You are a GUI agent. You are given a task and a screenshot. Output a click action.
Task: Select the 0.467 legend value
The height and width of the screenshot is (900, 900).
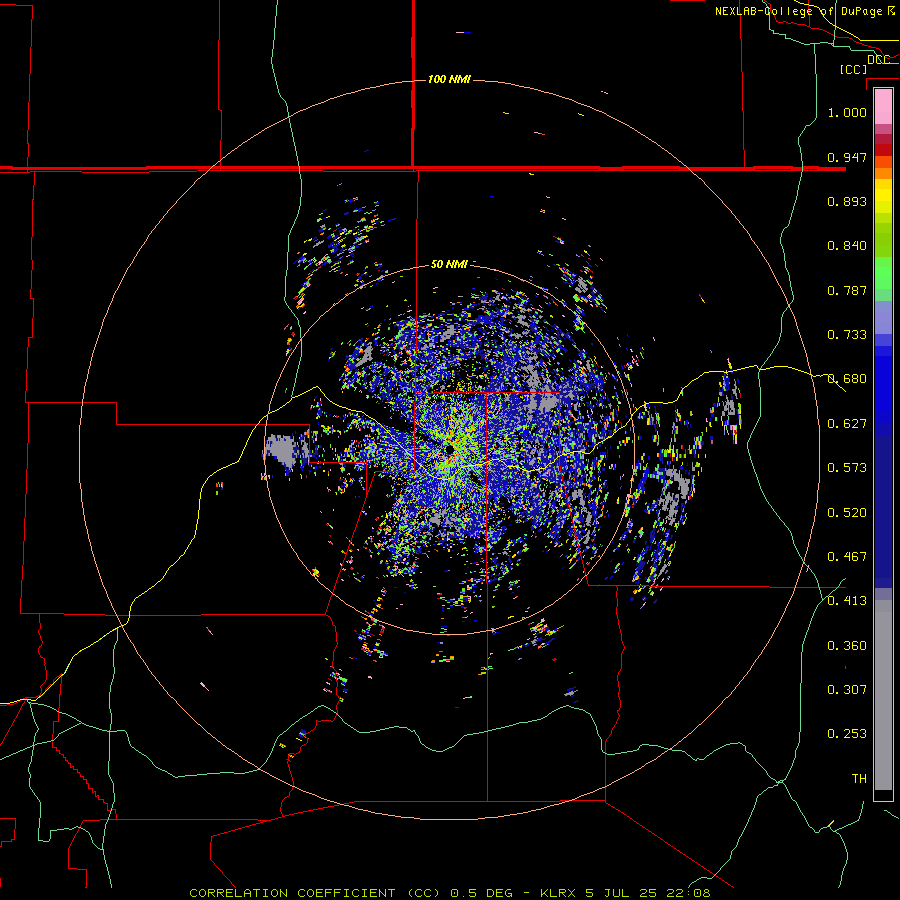pyautogui.click(x=847, y=557)
